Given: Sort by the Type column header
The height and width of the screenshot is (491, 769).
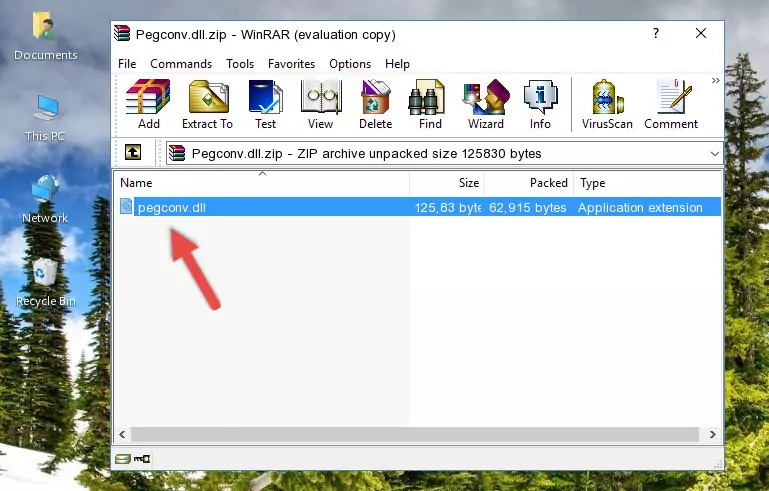Looking at the screenshot, I should (x=647, y=183).
